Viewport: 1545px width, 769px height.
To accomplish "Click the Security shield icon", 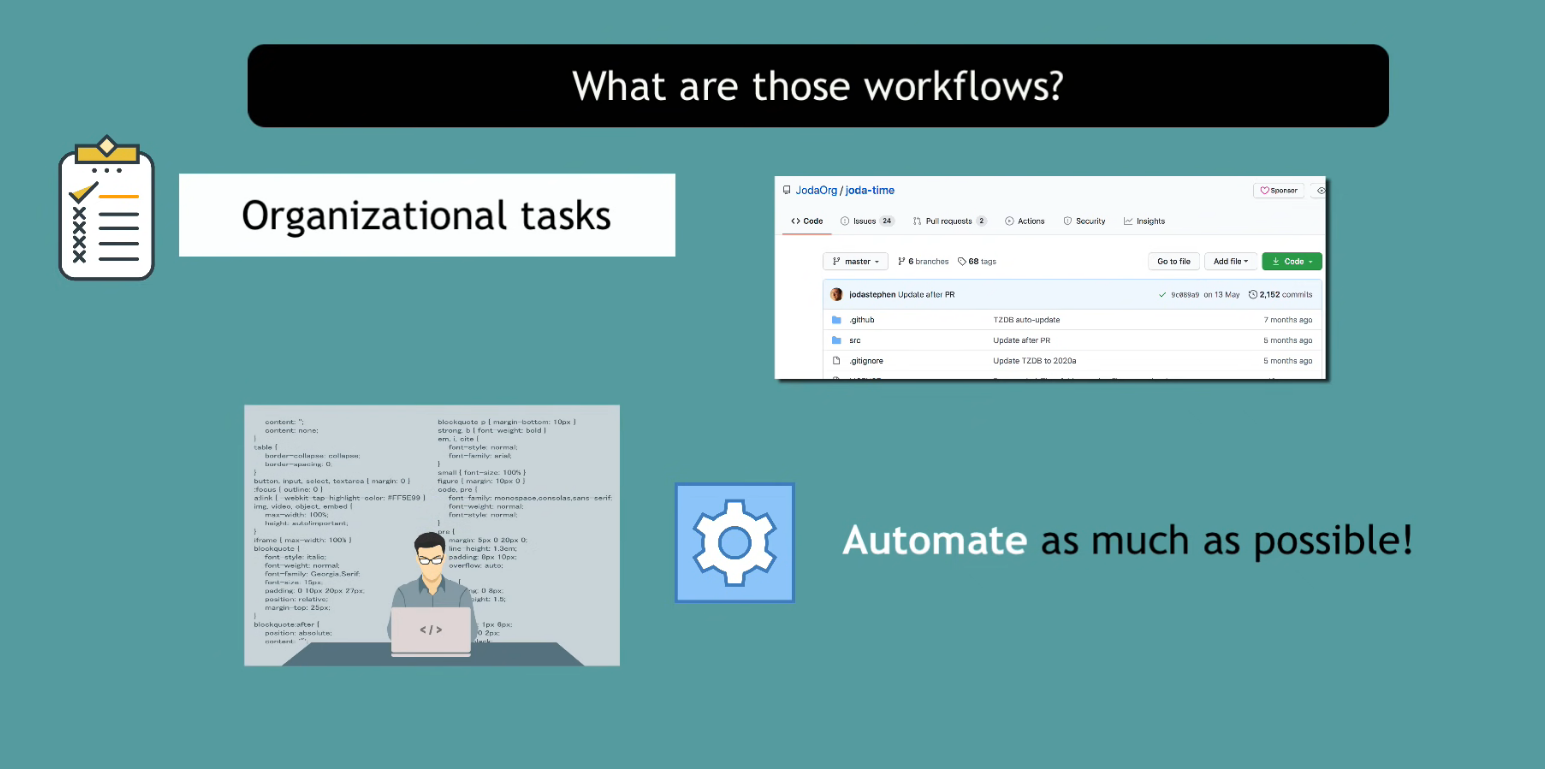I will [1067, 221].
